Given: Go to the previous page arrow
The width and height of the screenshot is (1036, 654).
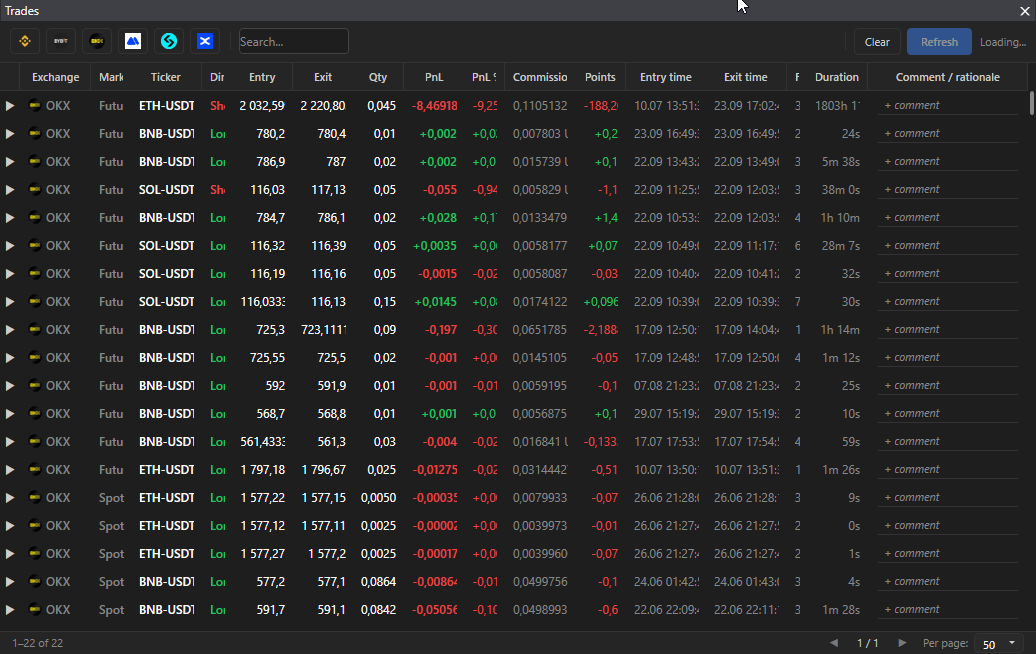Looking at the screenshot, I should (x=834, y=643).
